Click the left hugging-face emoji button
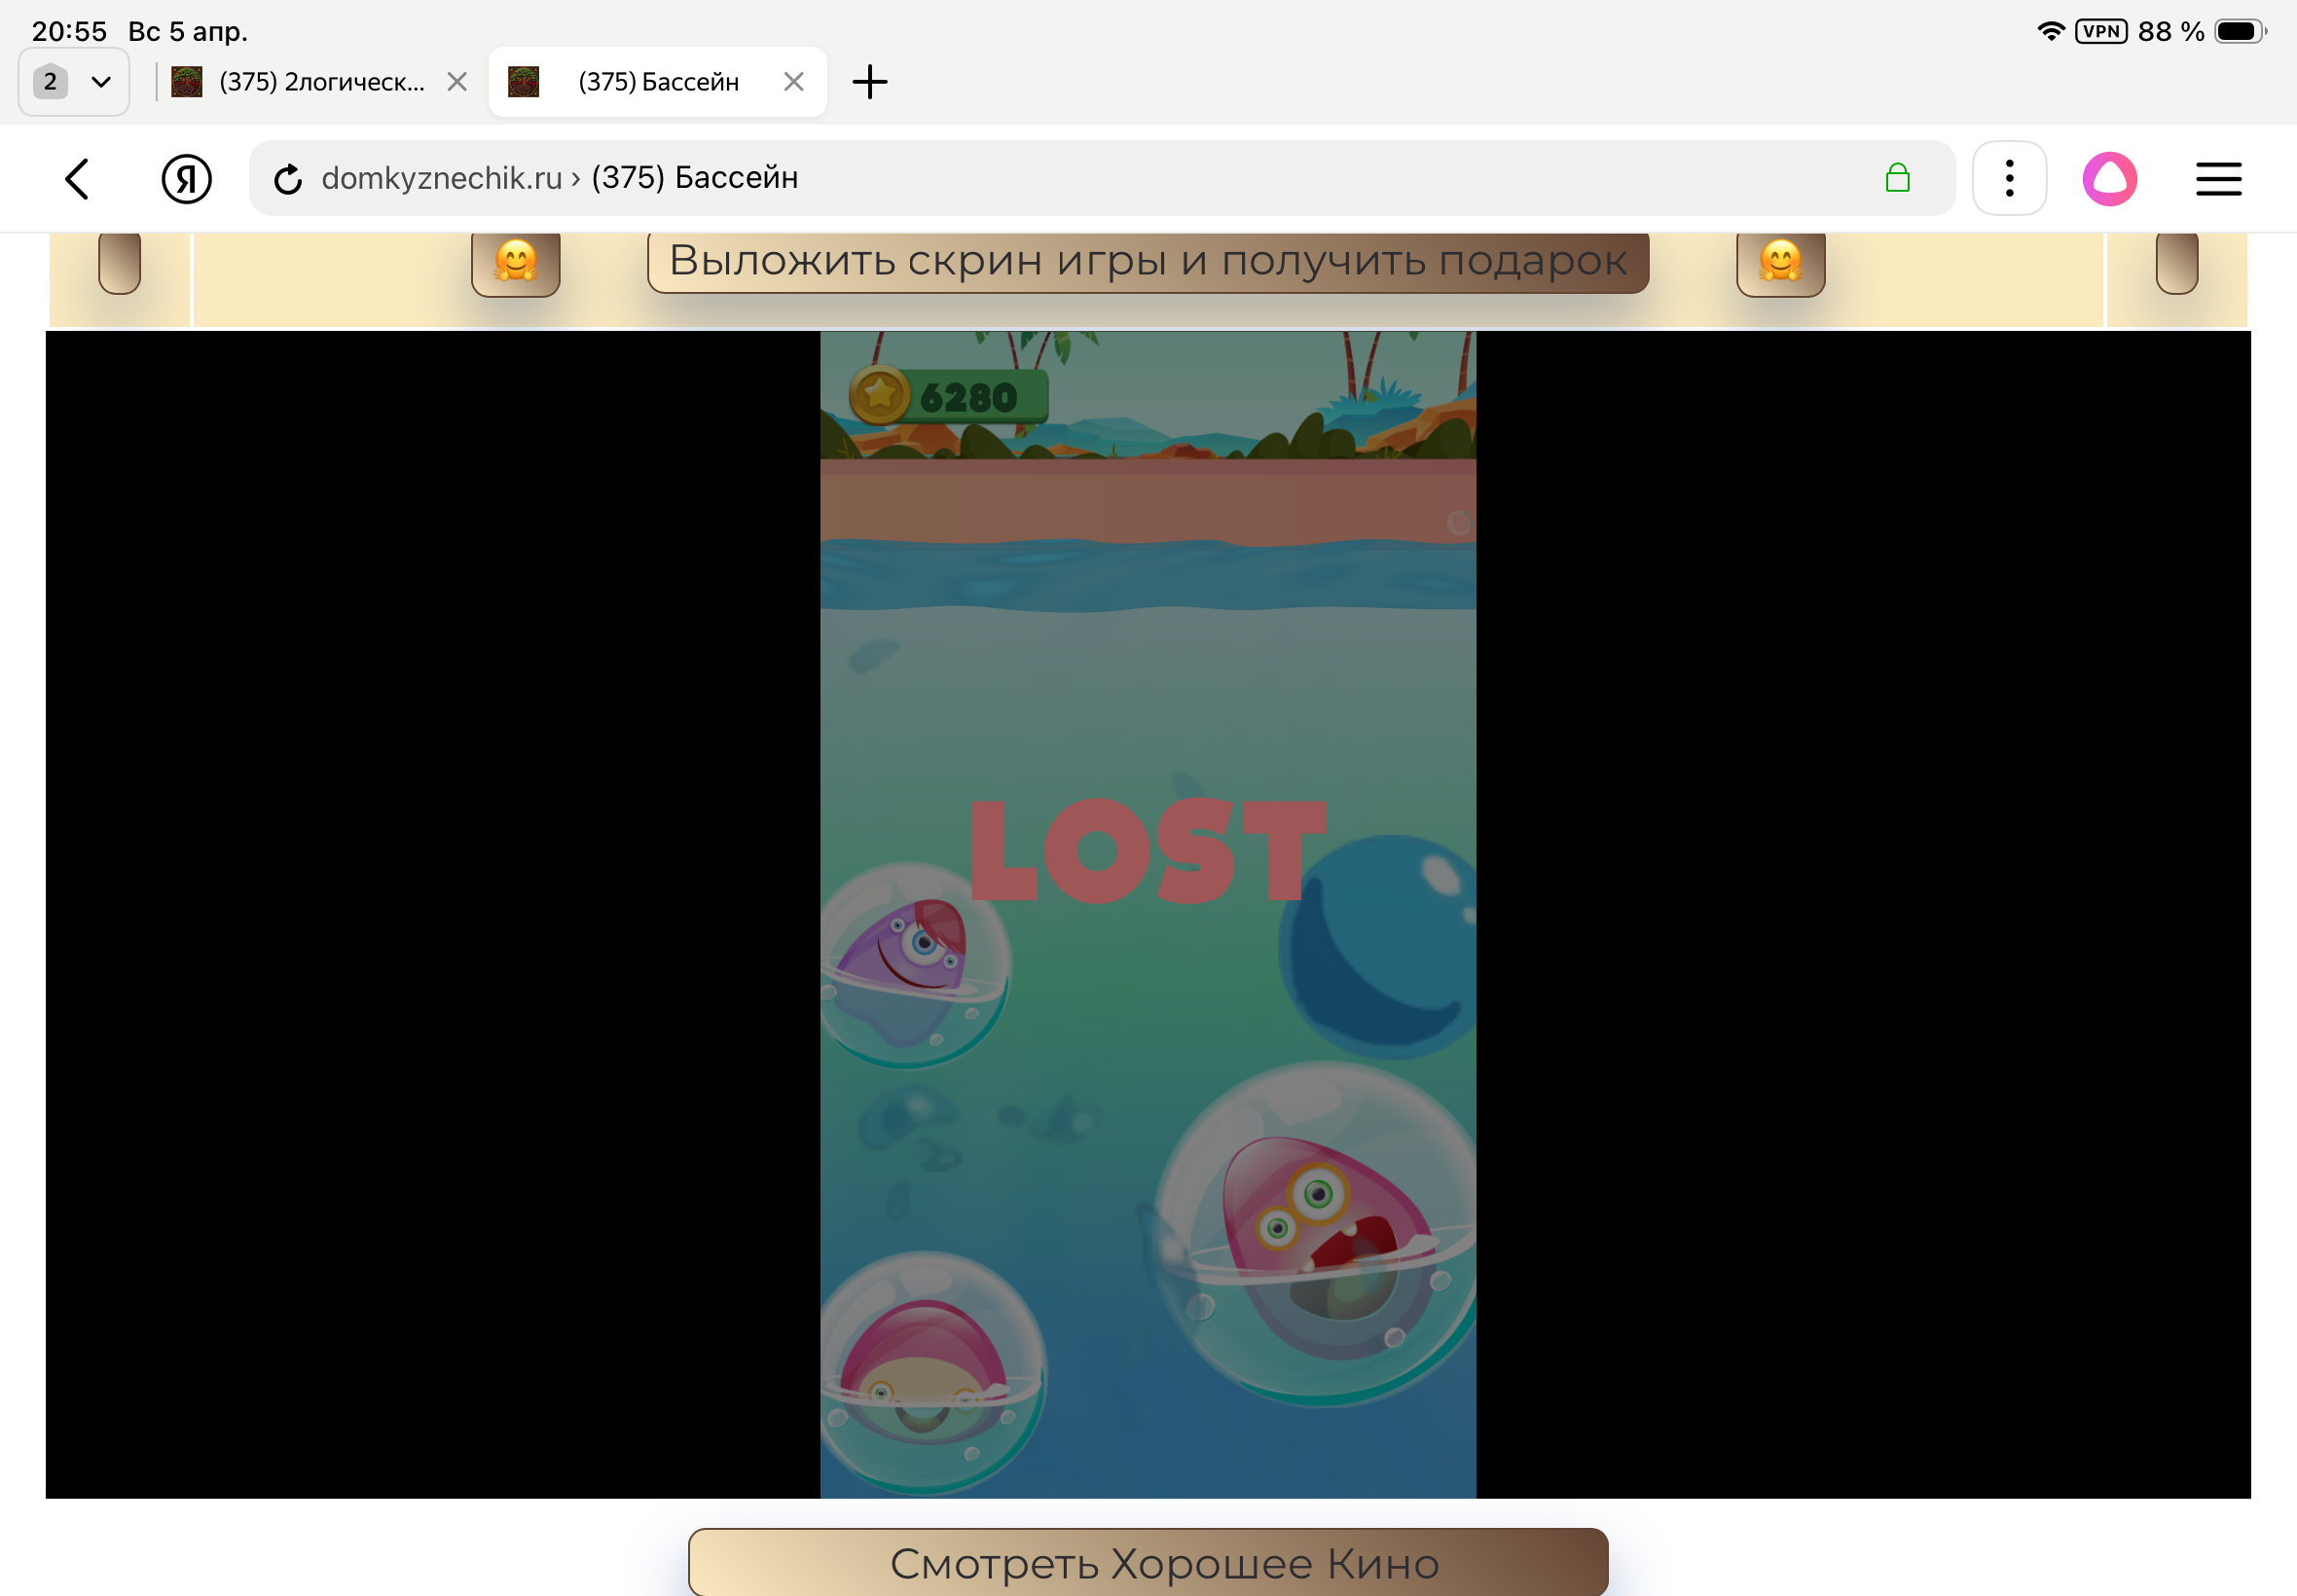Image resolution: width=2297 pixels, height=1596 pixels. 516,263
